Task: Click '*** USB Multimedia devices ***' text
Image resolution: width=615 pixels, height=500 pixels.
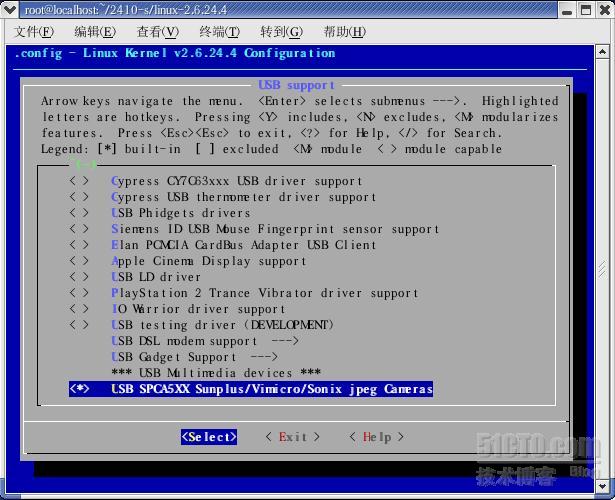Action: 216,373
